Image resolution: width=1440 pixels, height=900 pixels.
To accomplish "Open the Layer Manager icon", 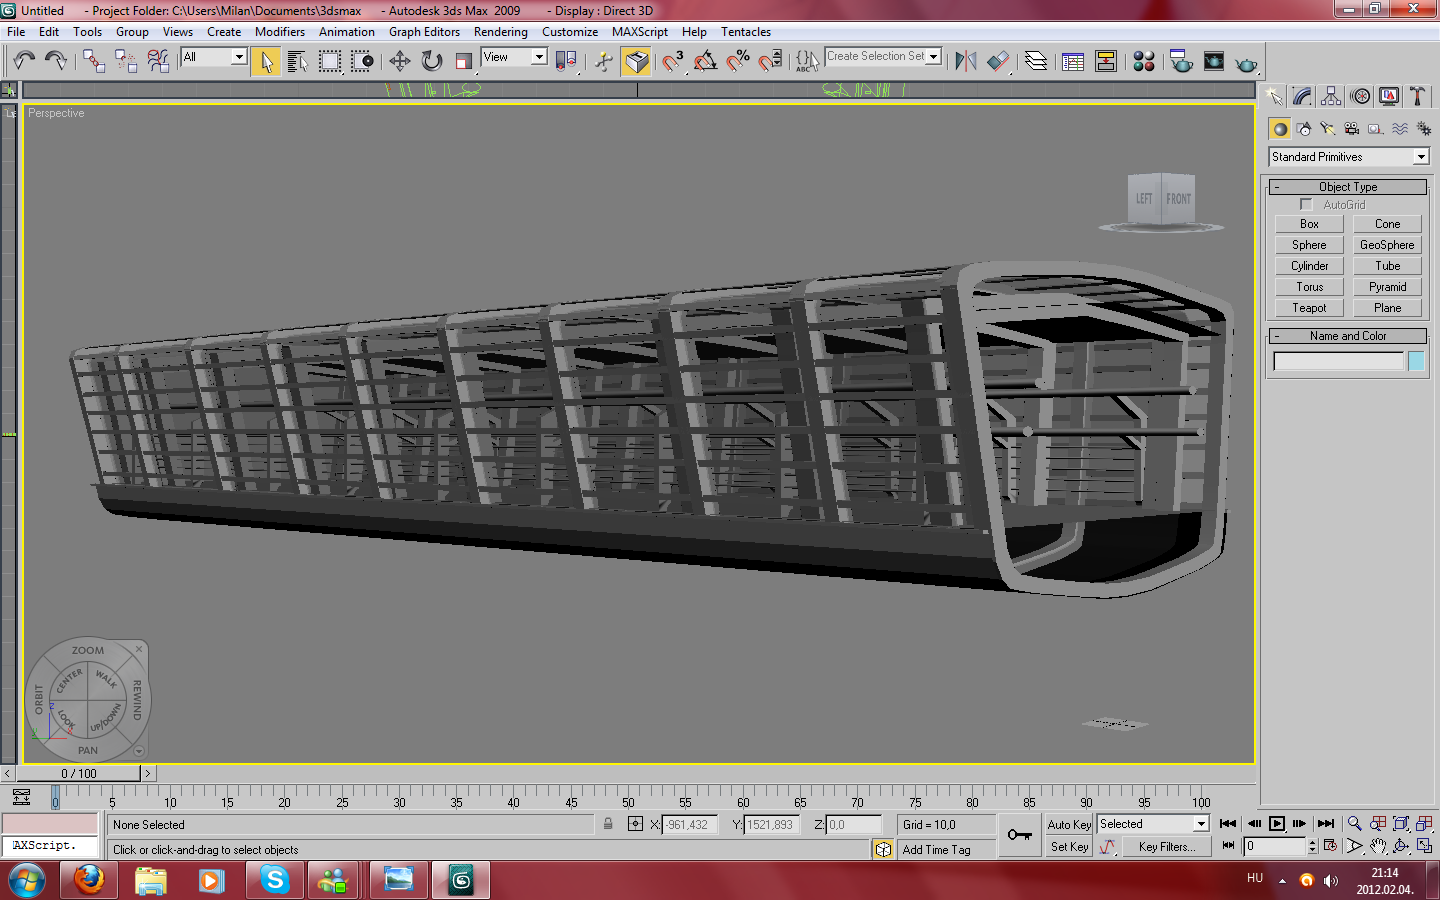I will pos(1036,61).
